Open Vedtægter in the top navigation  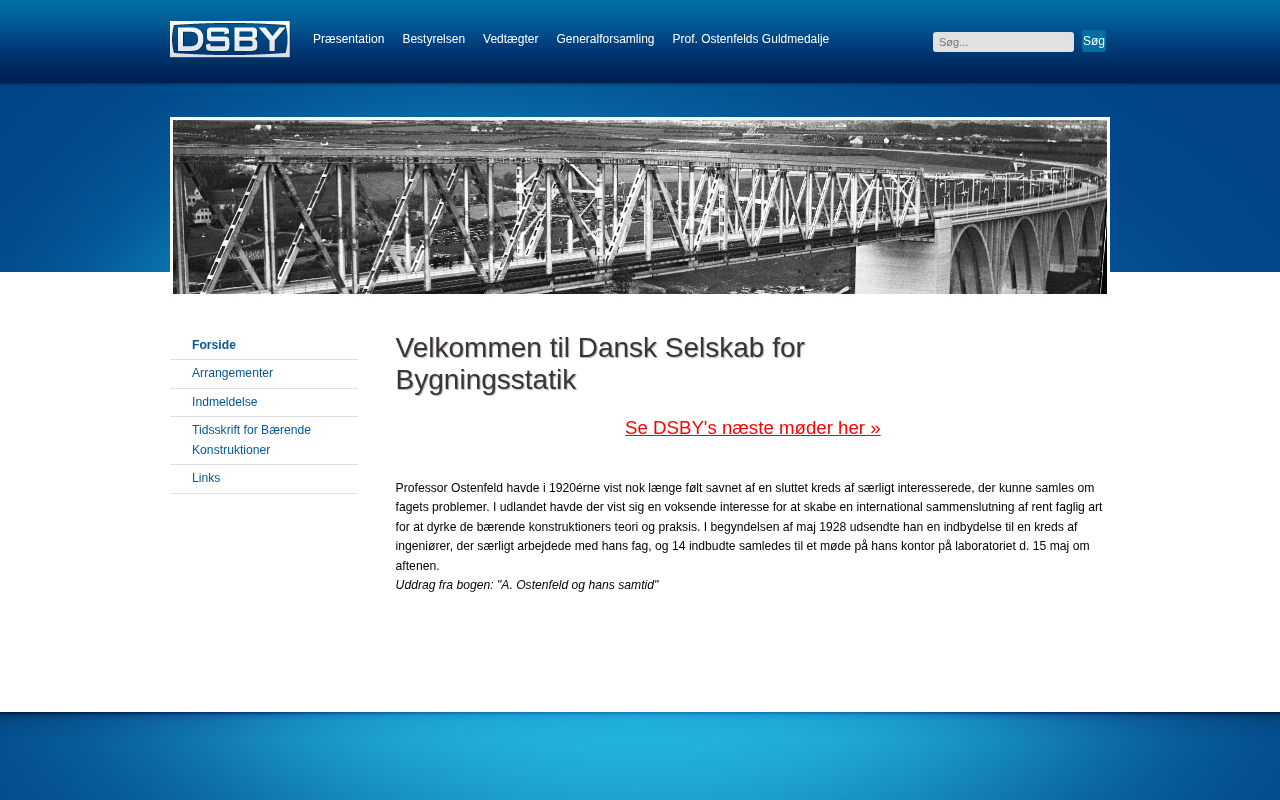coord(510,39)
